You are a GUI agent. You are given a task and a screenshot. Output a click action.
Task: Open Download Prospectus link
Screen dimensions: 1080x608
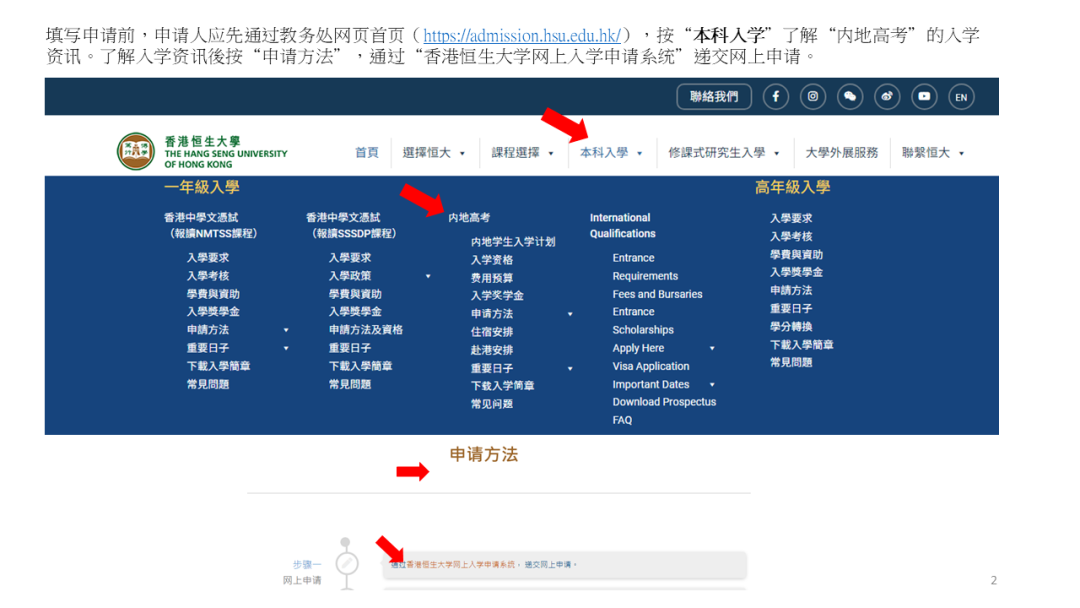coord(665,402)
